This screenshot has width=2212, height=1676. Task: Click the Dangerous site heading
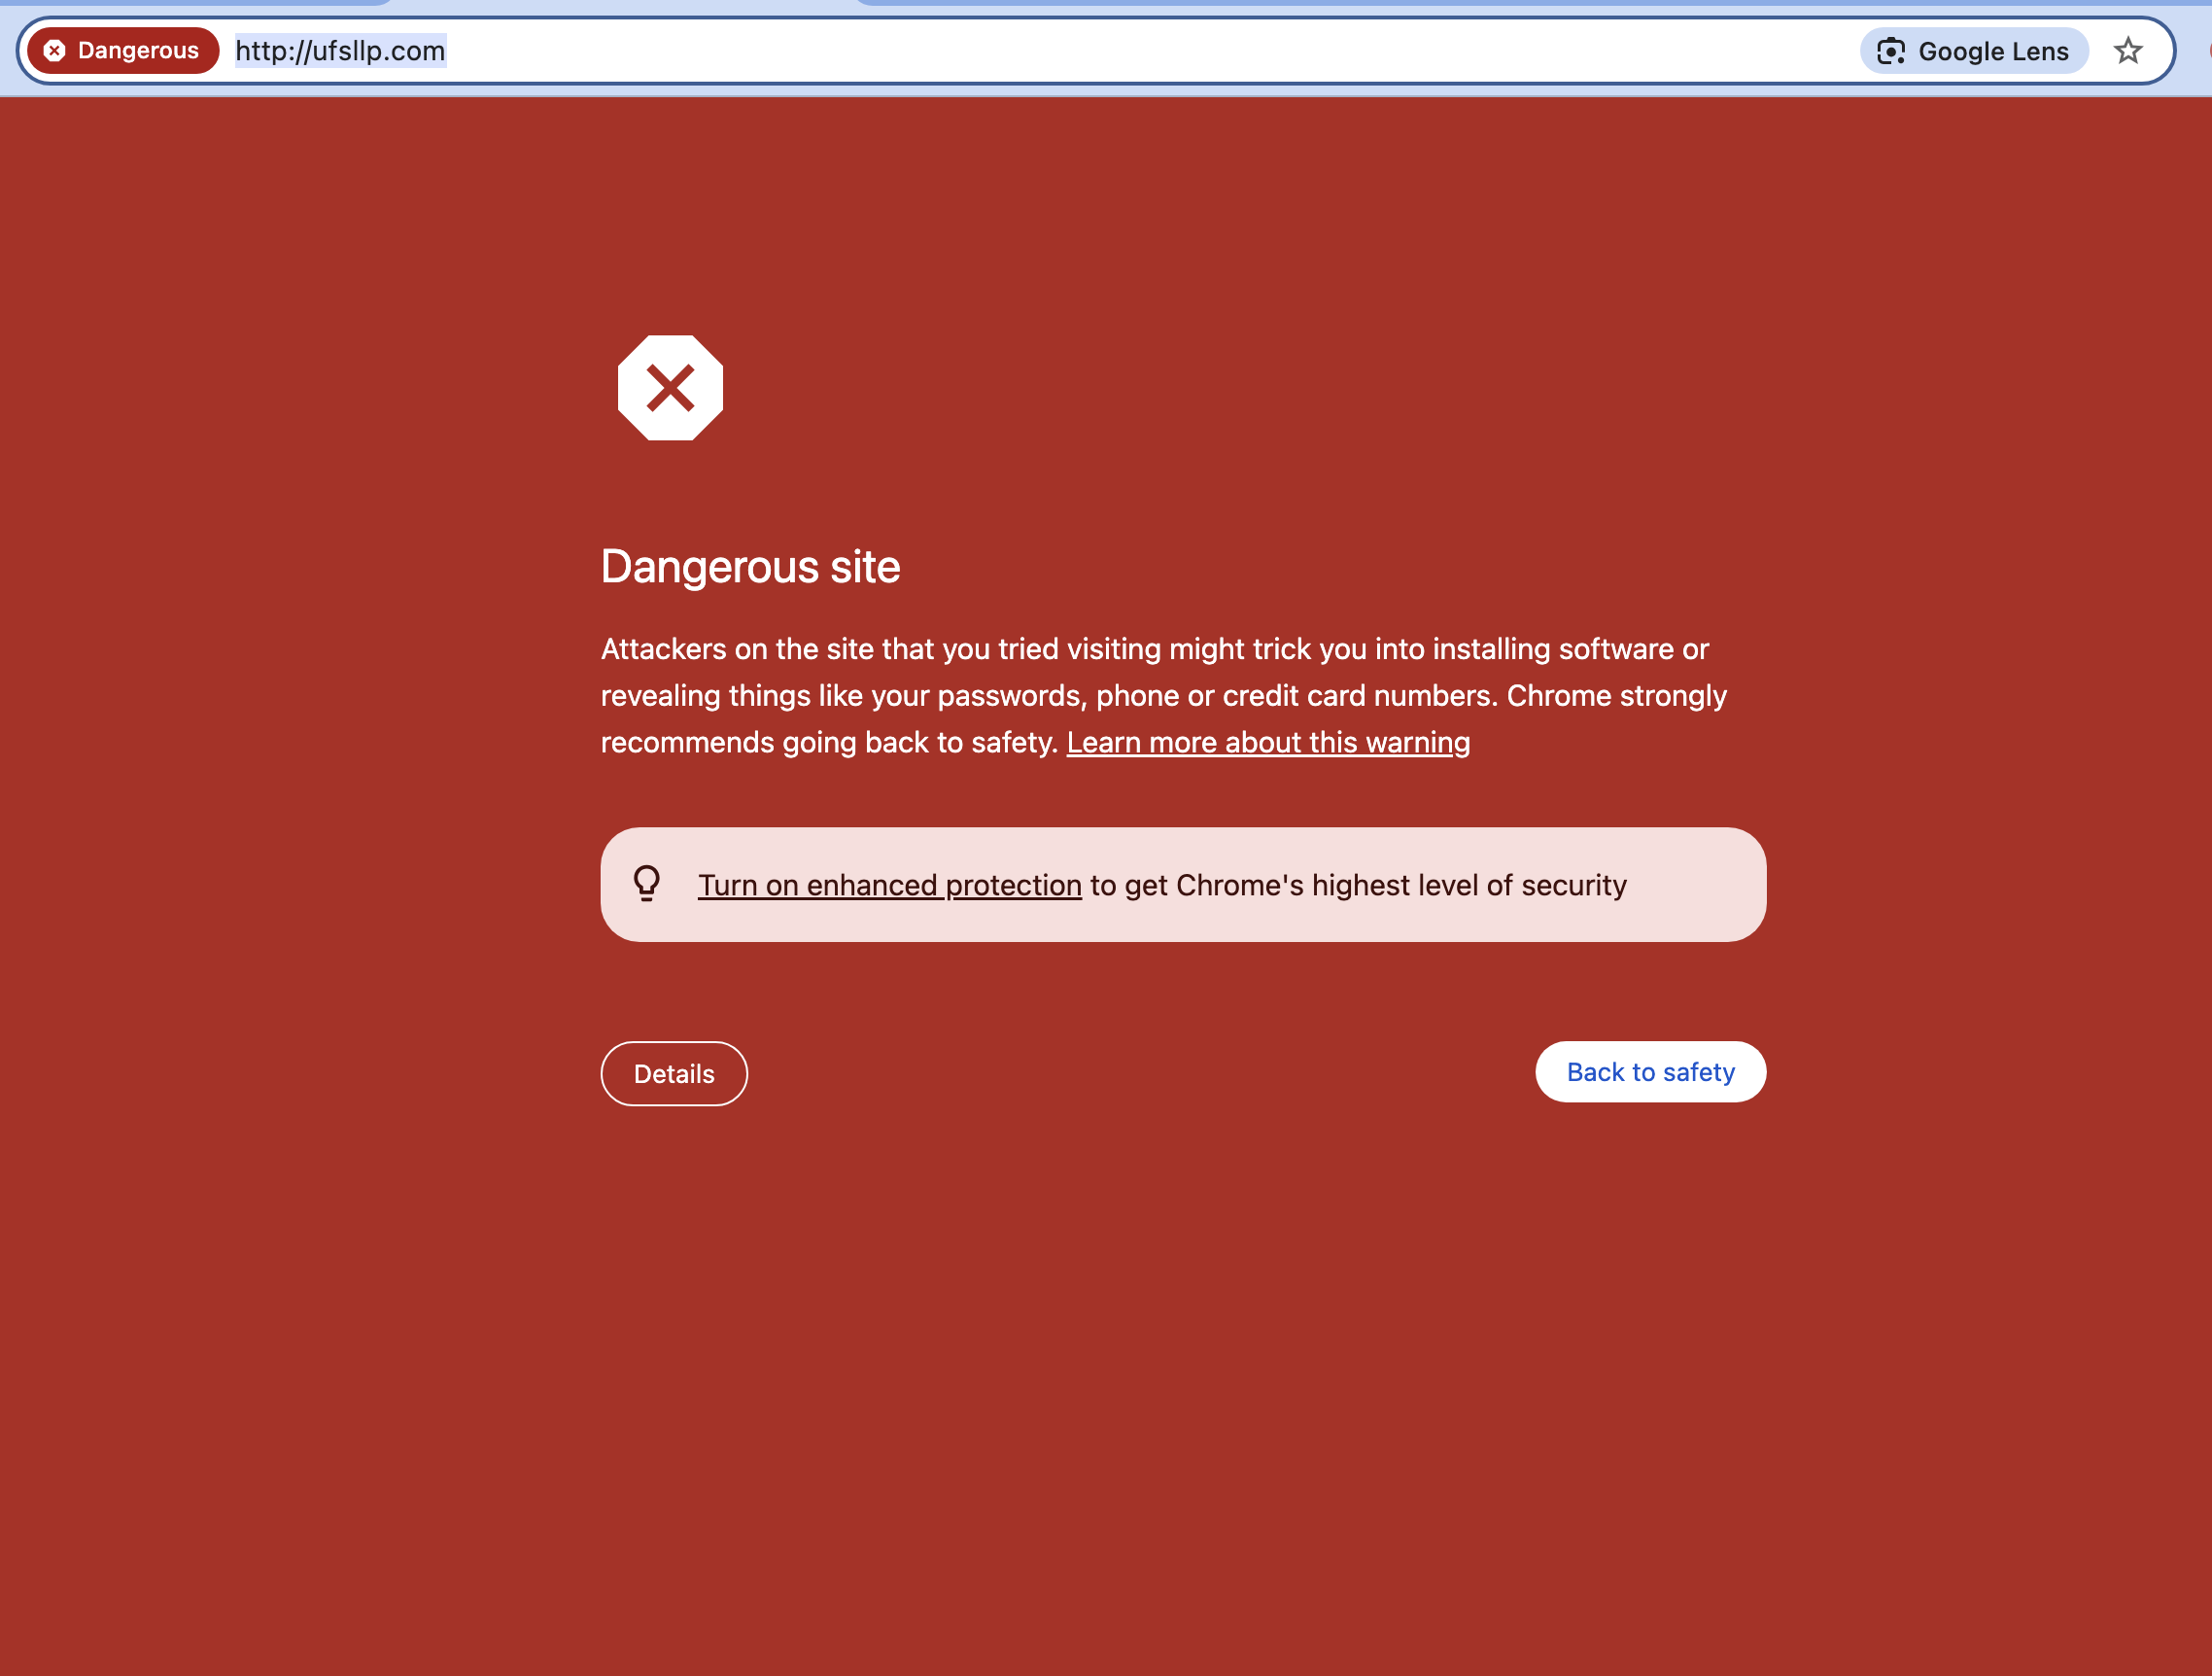pyautogui.click(x=750, y=567)
